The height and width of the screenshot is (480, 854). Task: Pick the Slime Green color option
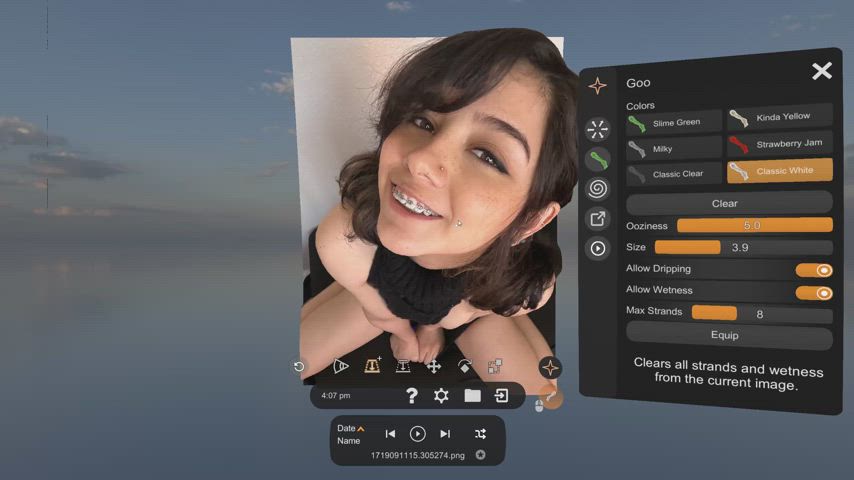click(x=674, y=123)
